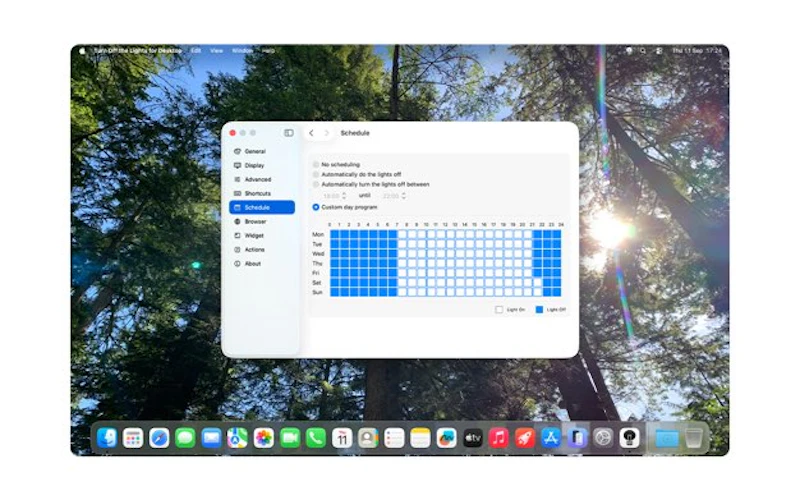
Task: Click the Turn Off the Lights lamp Dock icon
Action: click(x=629, y=438)
